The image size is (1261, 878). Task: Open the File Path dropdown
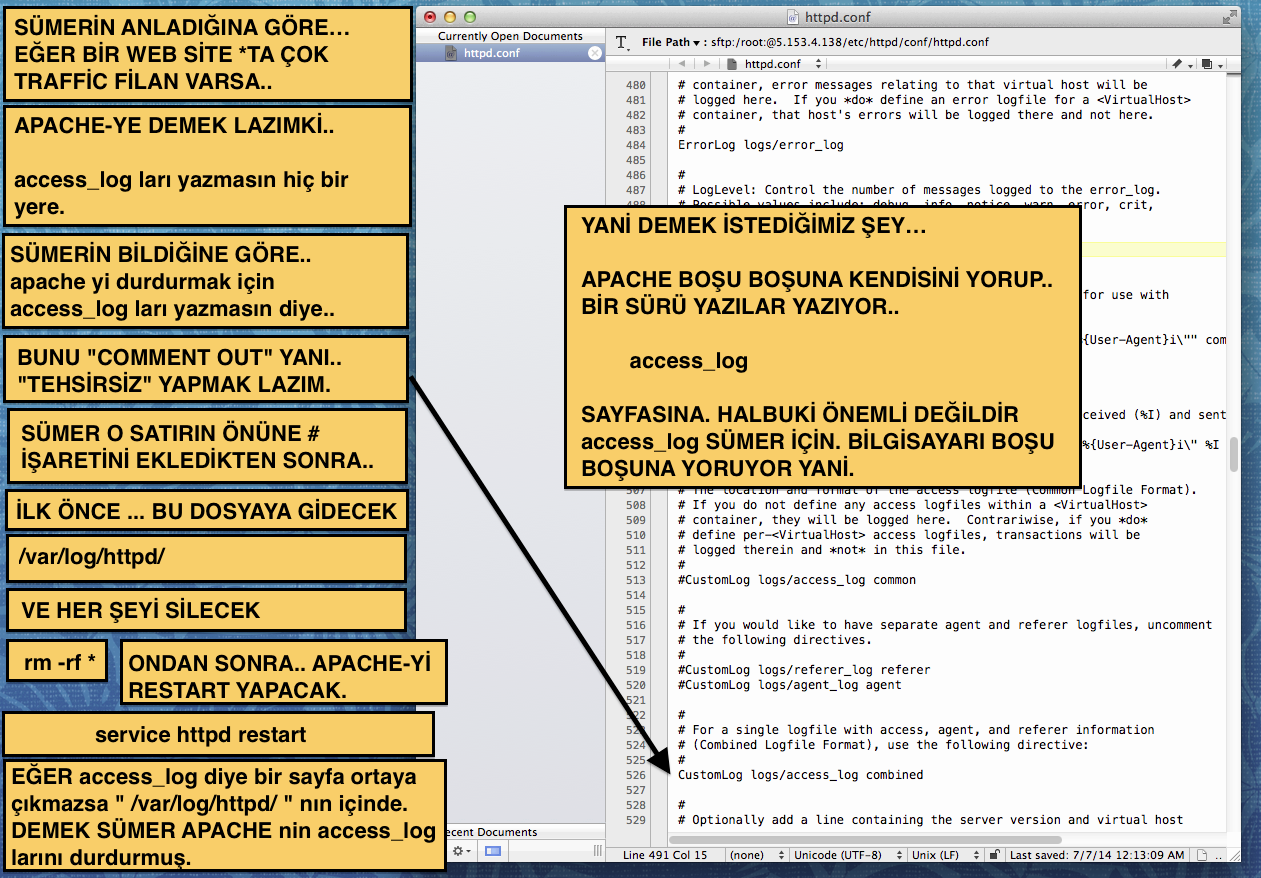click(672, 43)
